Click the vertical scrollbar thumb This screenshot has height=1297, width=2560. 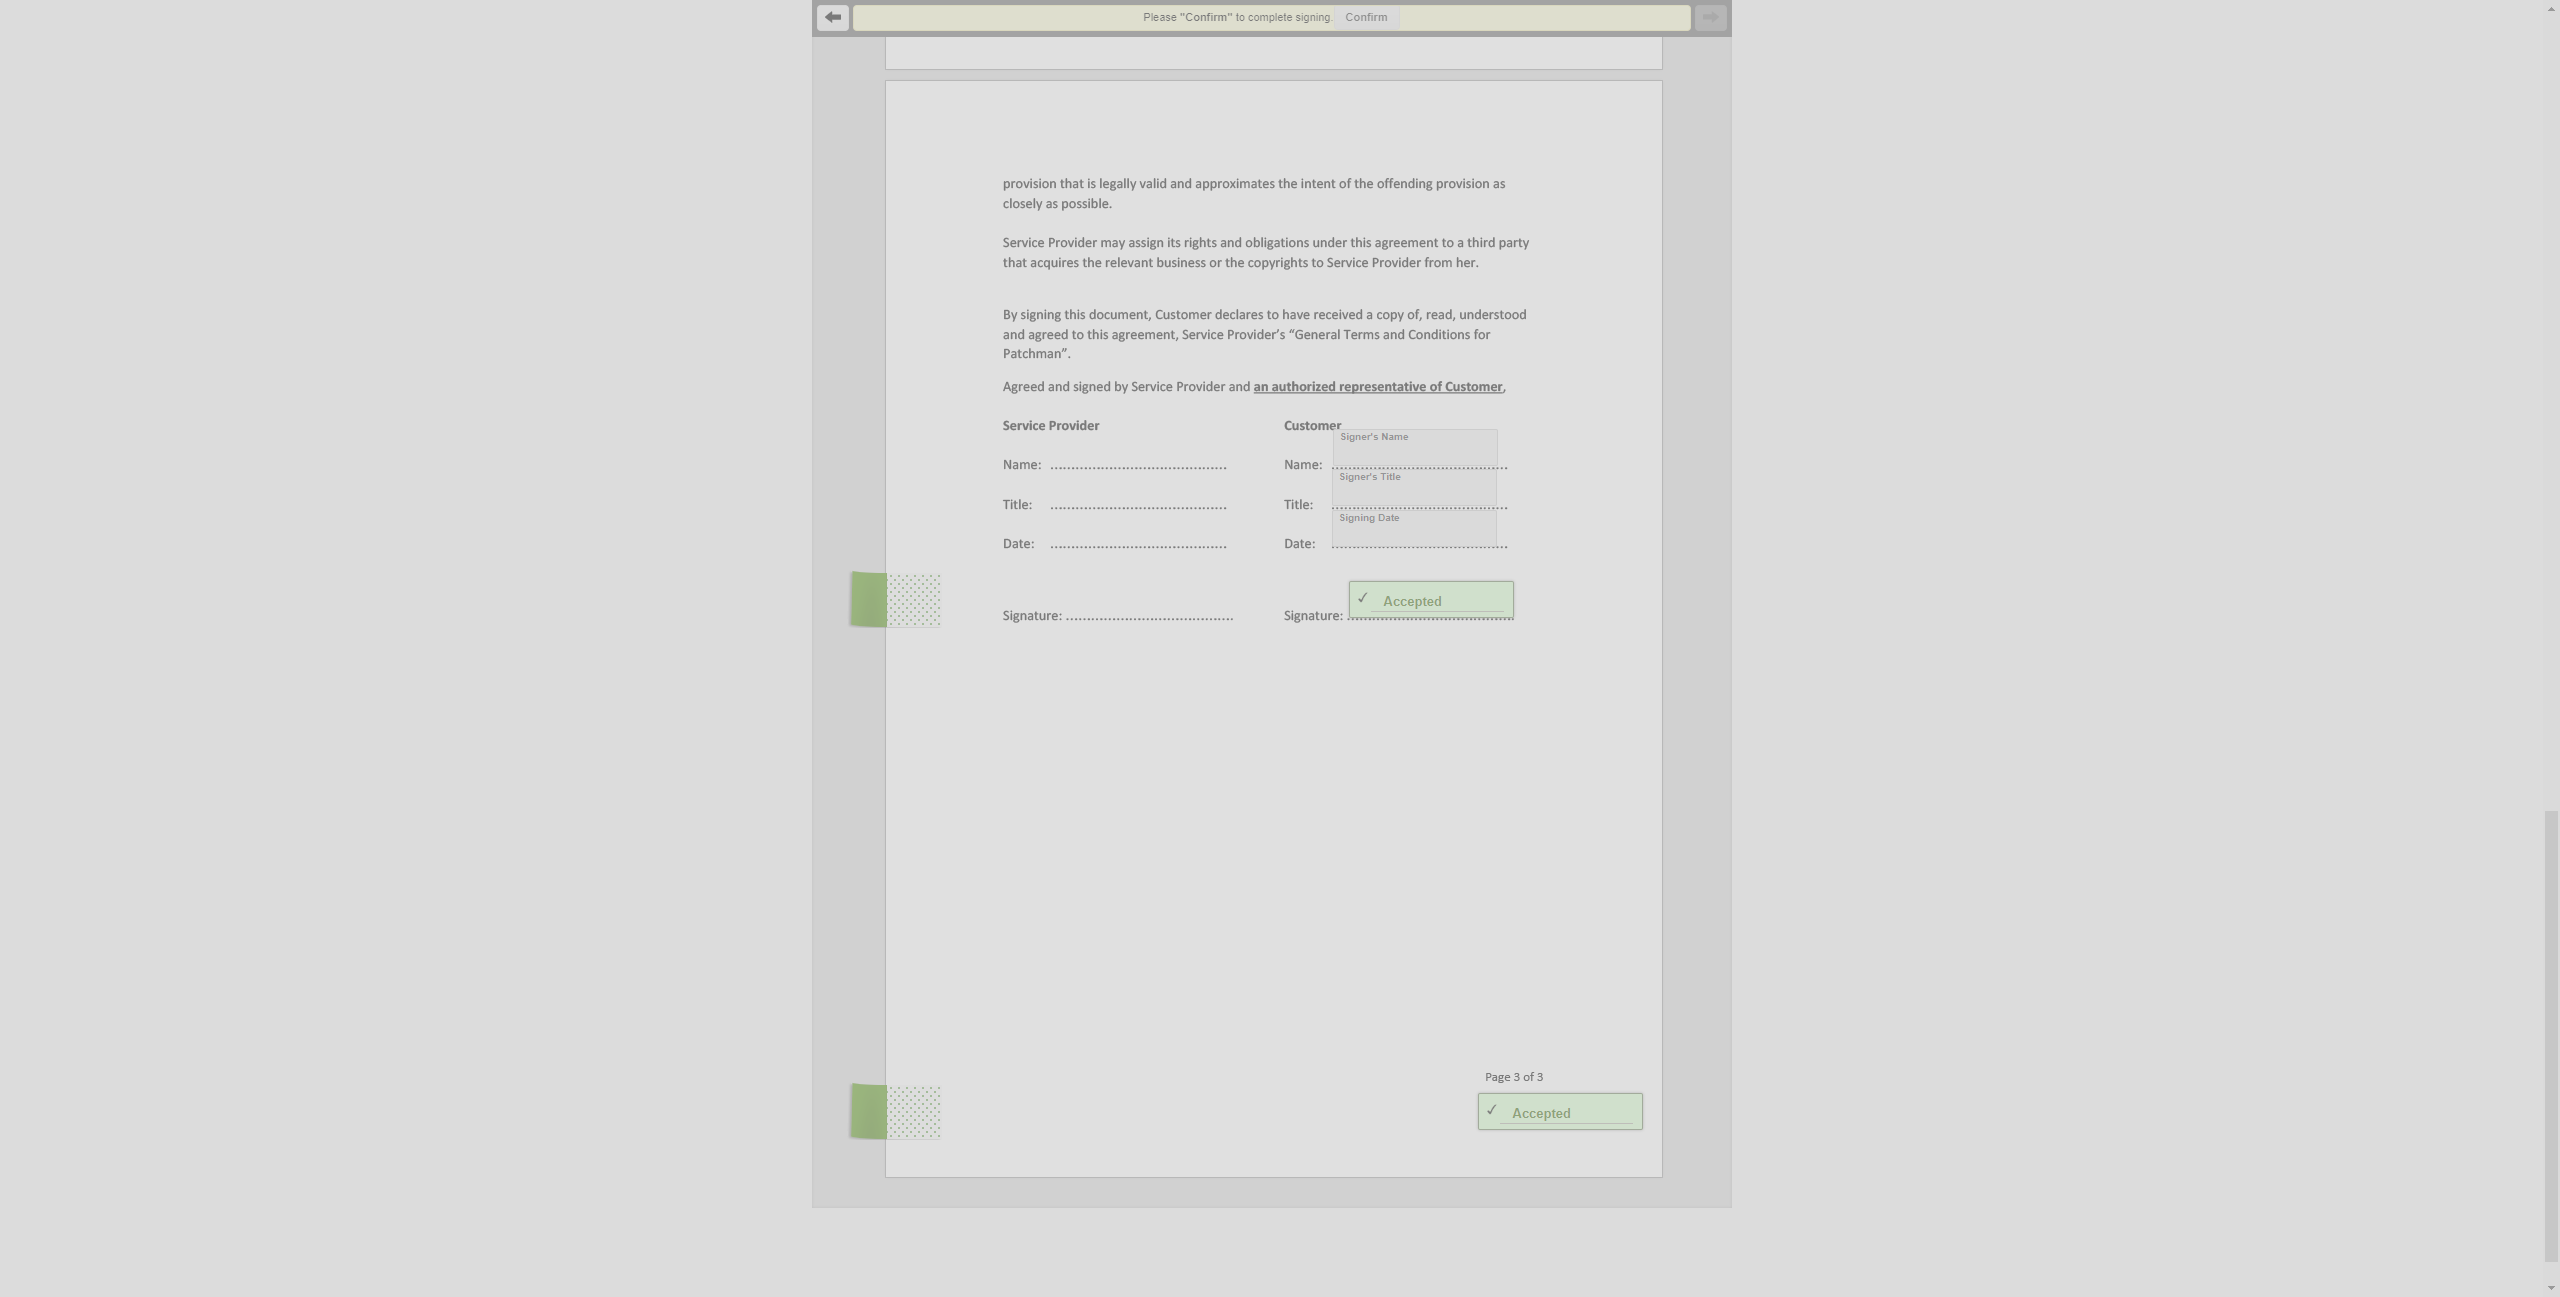pyautogui.click(x=2551, y=1035)
